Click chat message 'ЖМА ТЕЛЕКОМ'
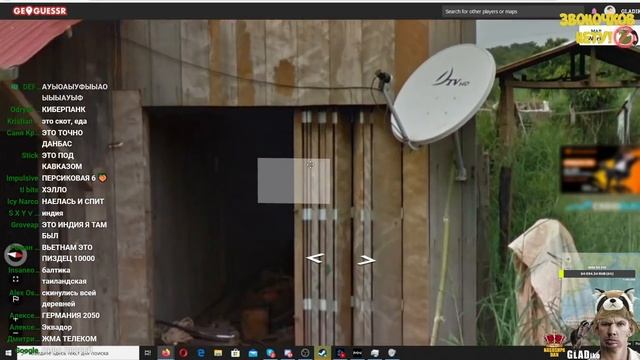The height and width of the screenshot is (360, 640). point(69,339)
